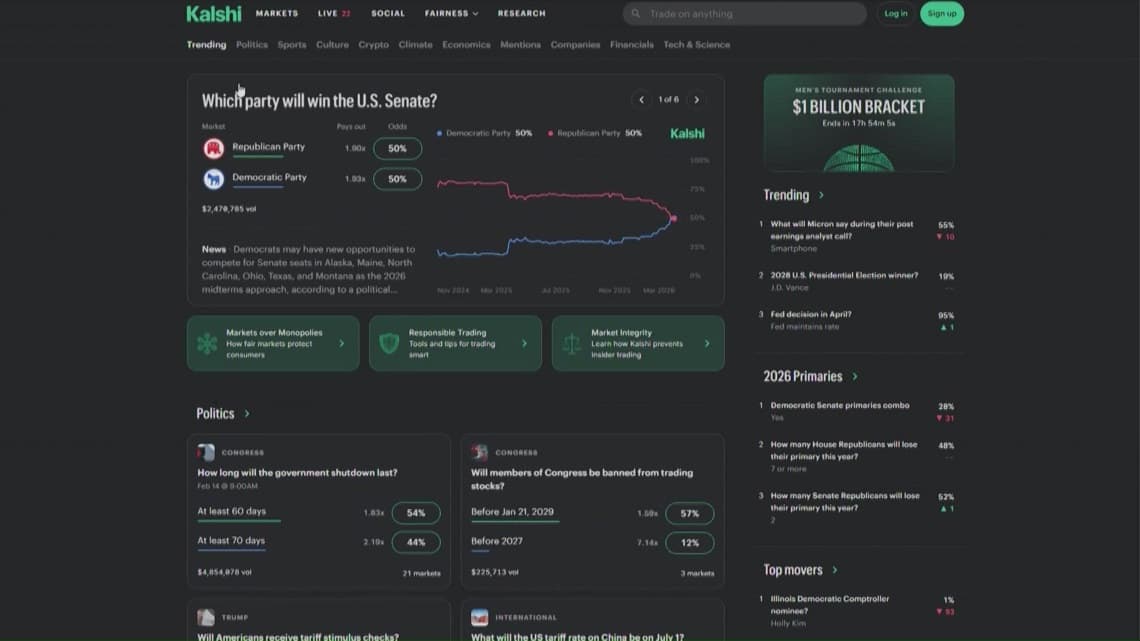Screen dimensions: 1140x641
Task: Open the Trending section chevron
Action: tap(822, 195)
